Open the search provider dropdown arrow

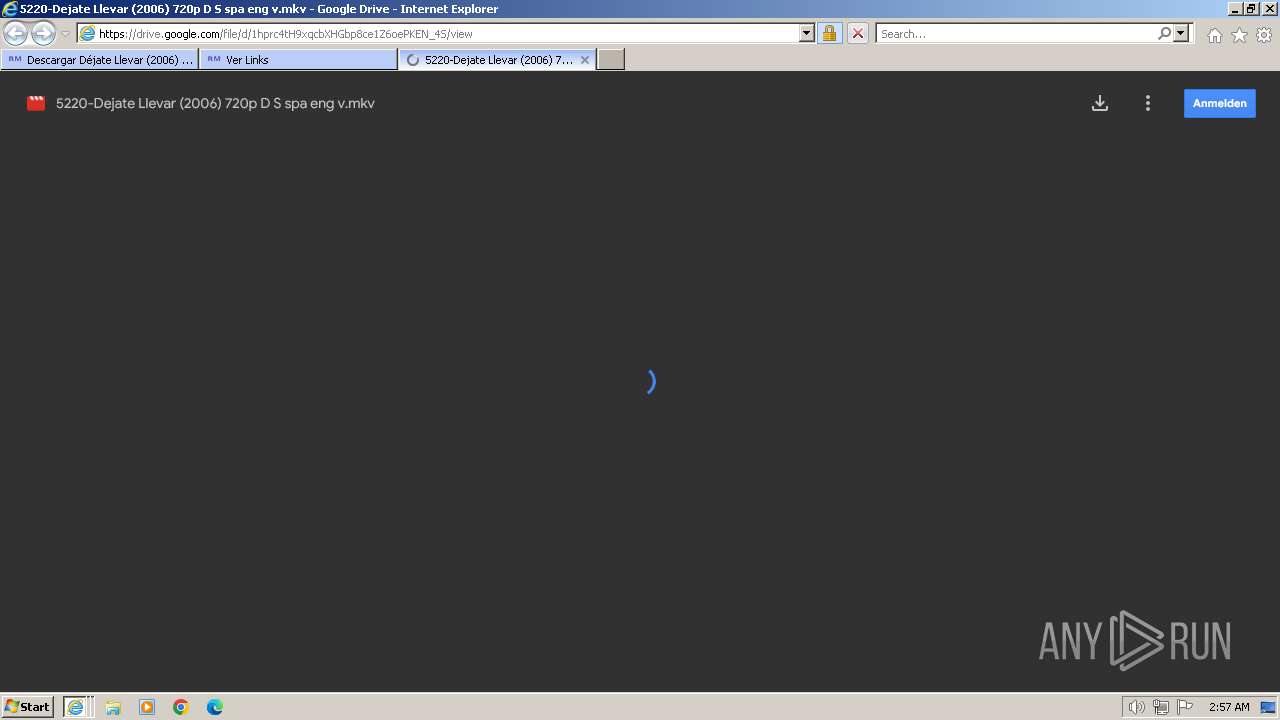coord(1181,33)
